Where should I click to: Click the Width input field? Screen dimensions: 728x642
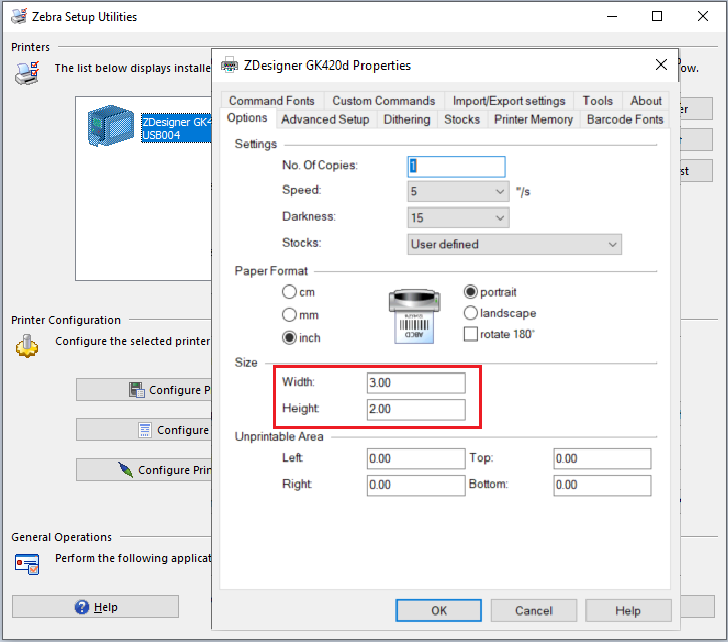(x=415, y=383)
